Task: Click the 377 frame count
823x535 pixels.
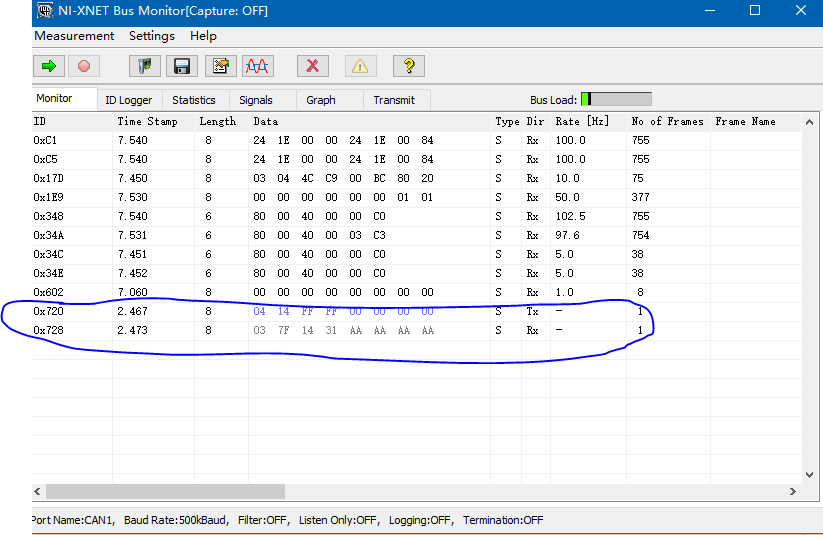Action: [640, 197]
